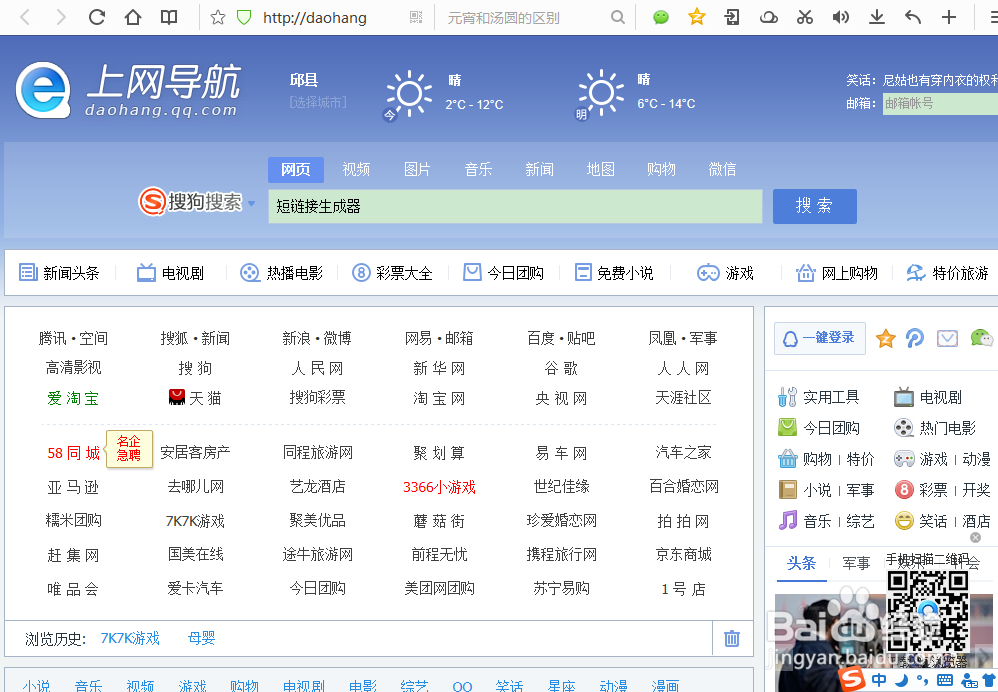This screenshot has height=692, width=998.
Task: Reload the page with refresh icon
Action: 97,17
